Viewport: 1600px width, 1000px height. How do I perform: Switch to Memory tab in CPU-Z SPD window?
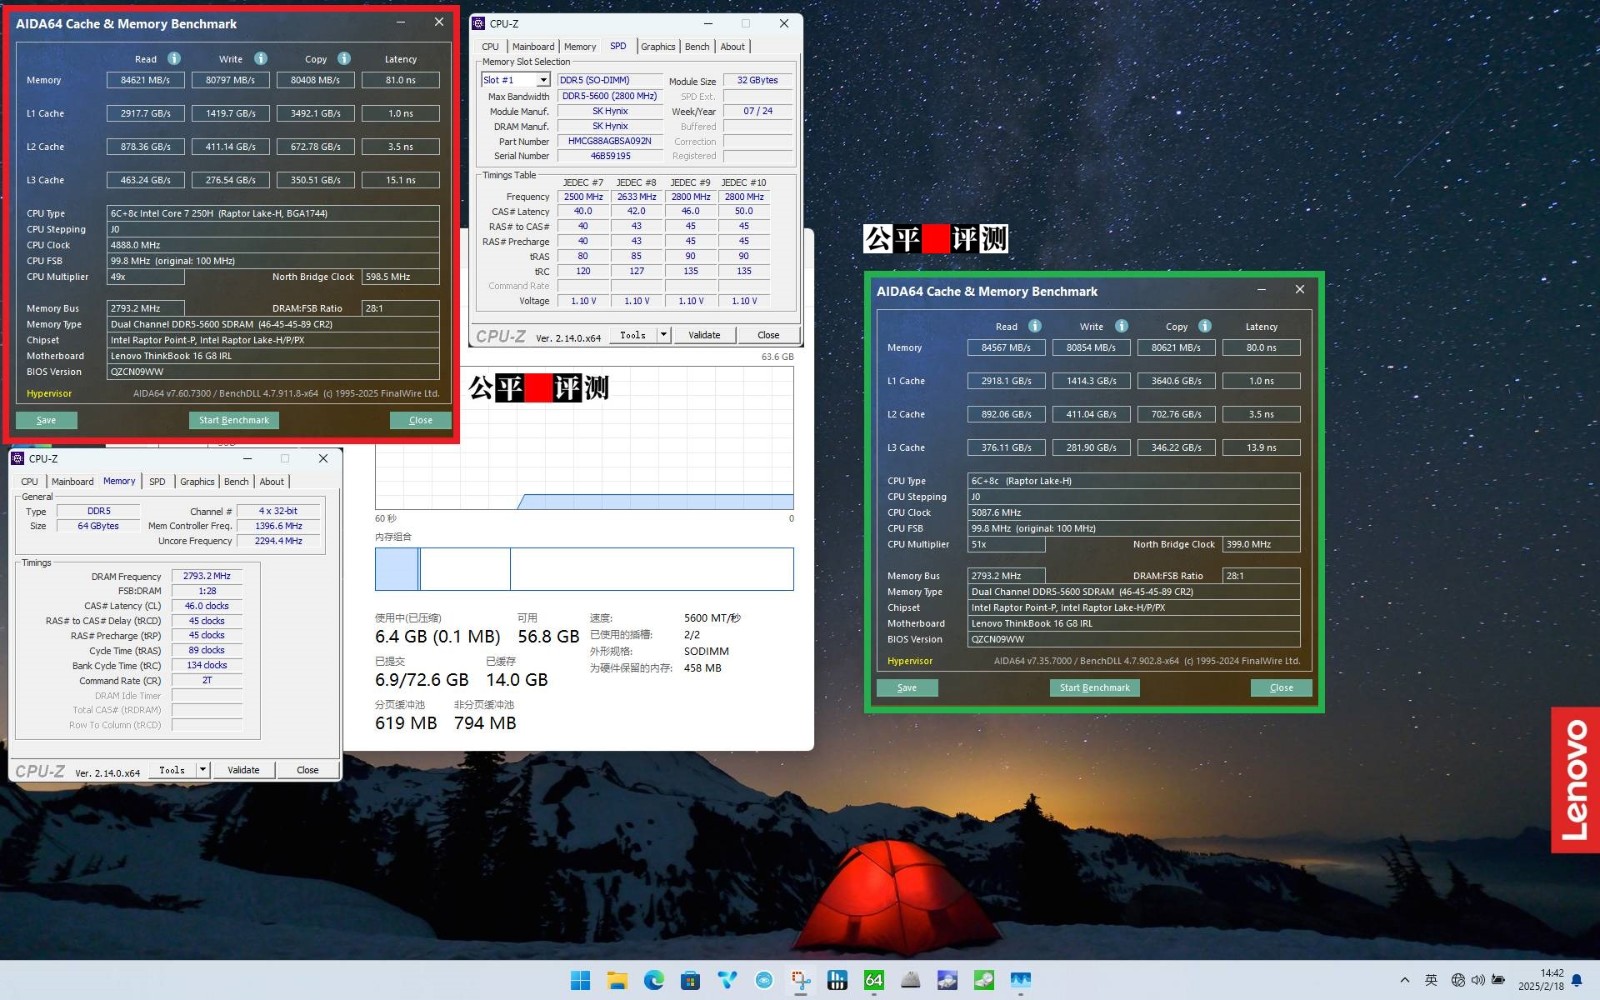580,46
